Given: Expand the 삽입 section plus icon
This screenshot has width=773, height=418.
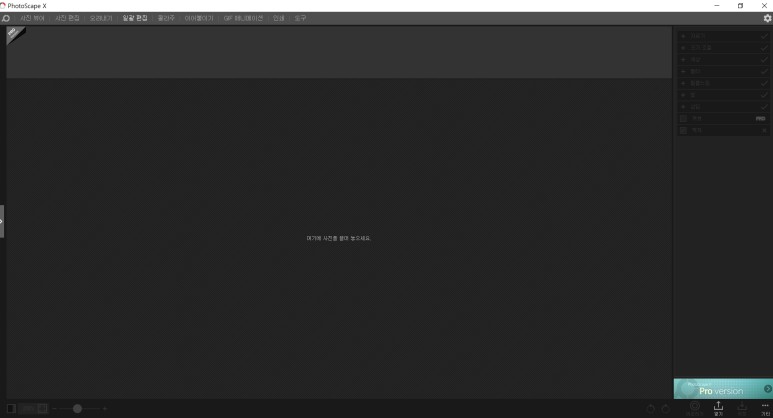Looking at the screenshot, I should tap(683, 106).
